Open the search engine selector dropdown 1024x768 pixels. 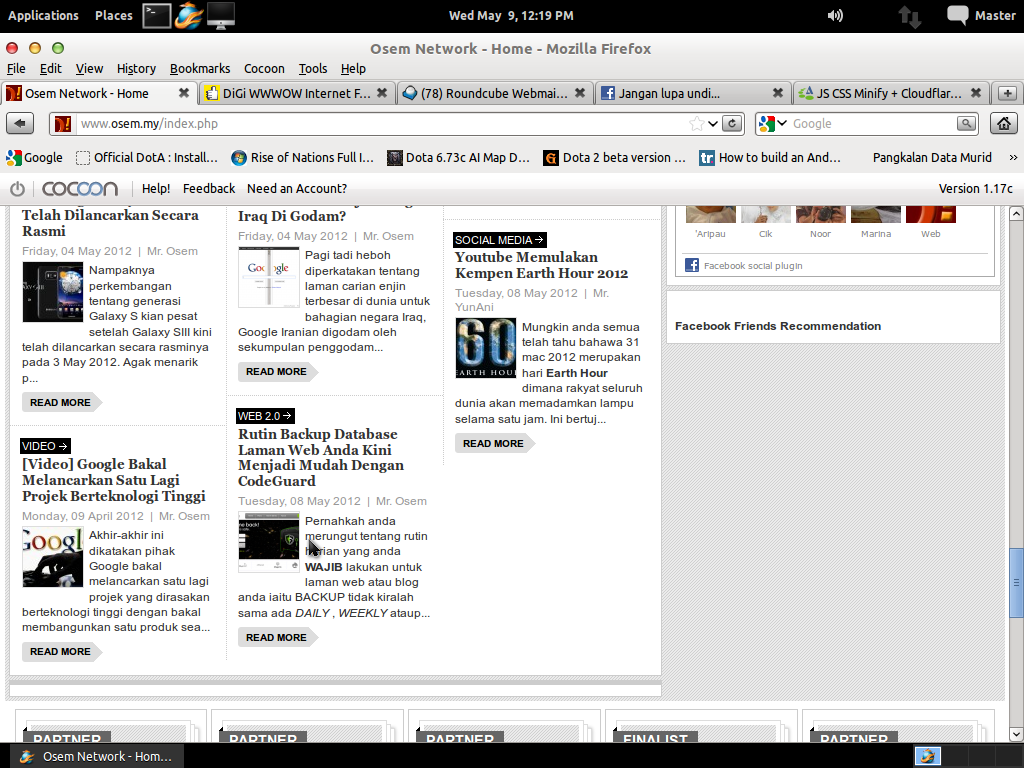pos(773,123)
